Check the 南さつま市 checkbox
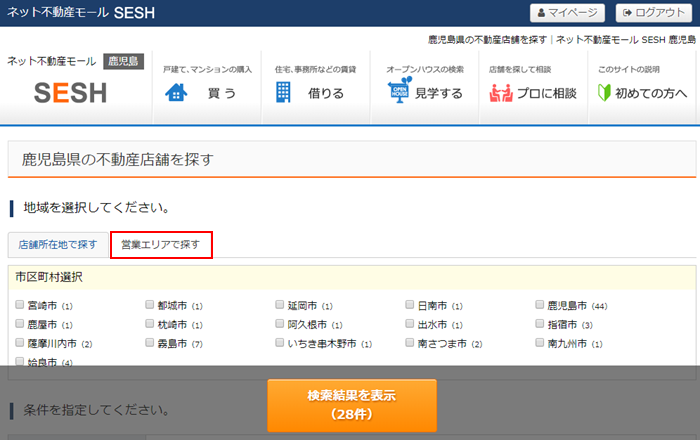The image size is (700, 440). click(x=410, y=343)
